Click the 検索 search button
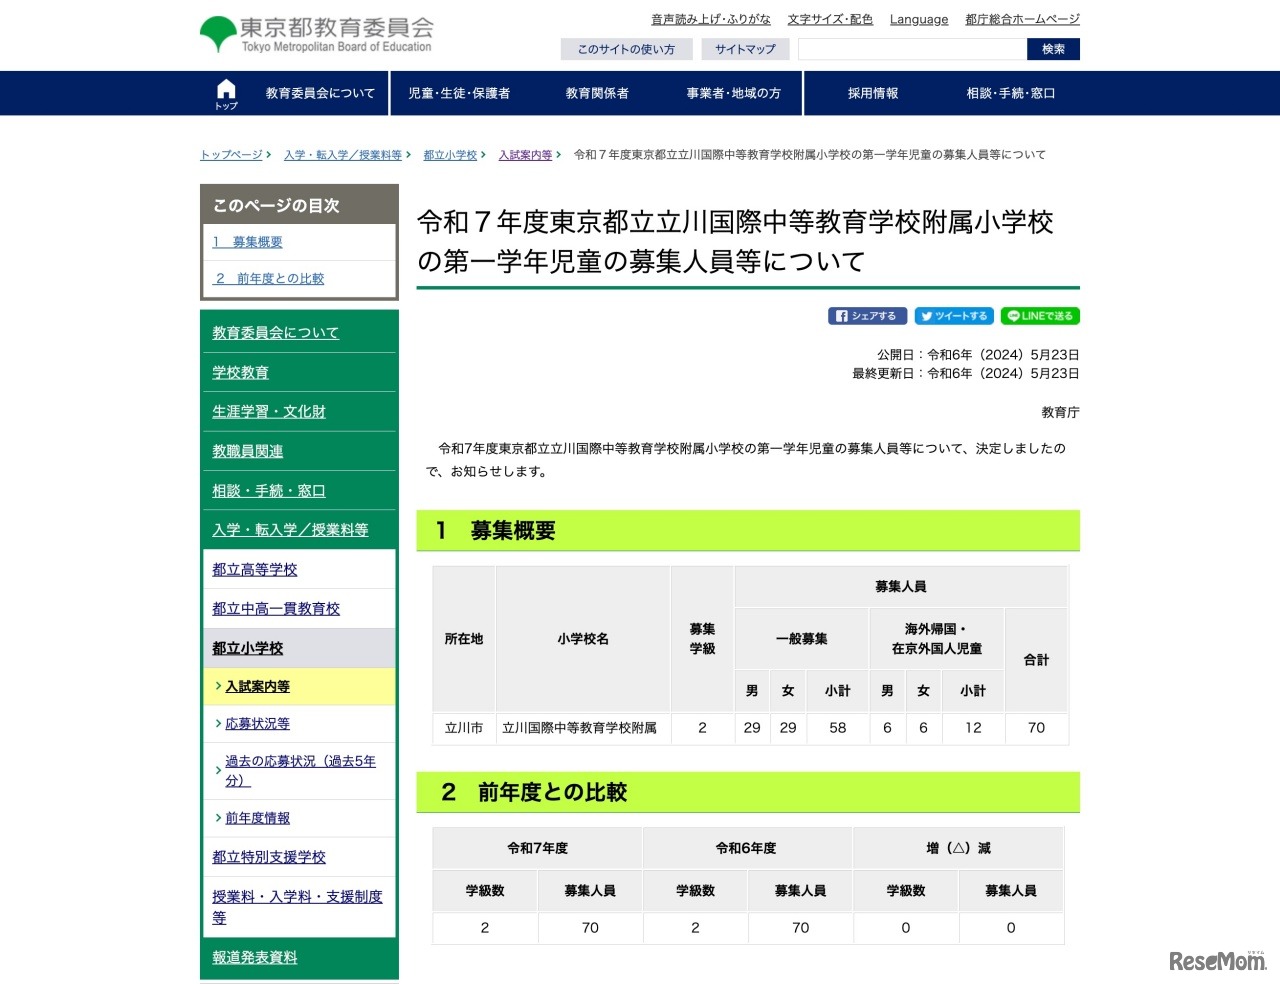The image size is (1280, 984). (x=1053, y=49)
